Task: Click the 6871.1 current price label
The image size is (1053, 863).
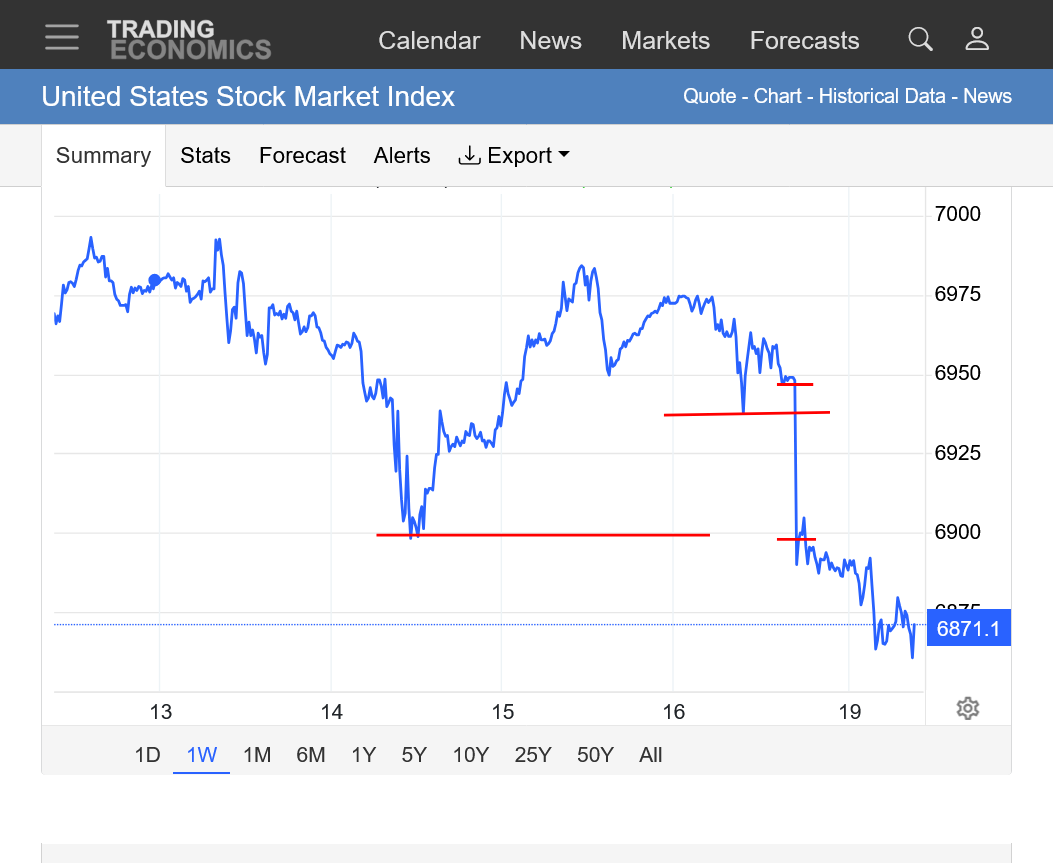Action: 968,629
